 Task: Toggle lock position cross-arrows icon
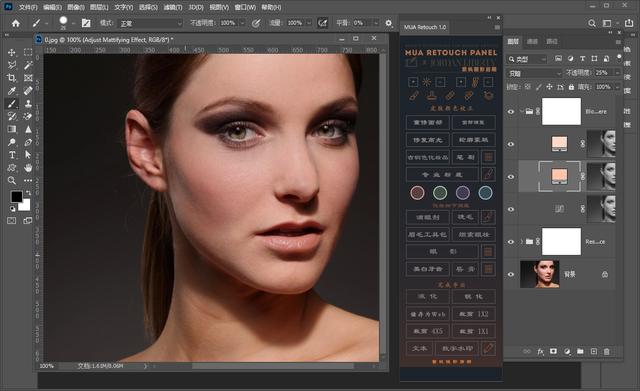point(549,87)
